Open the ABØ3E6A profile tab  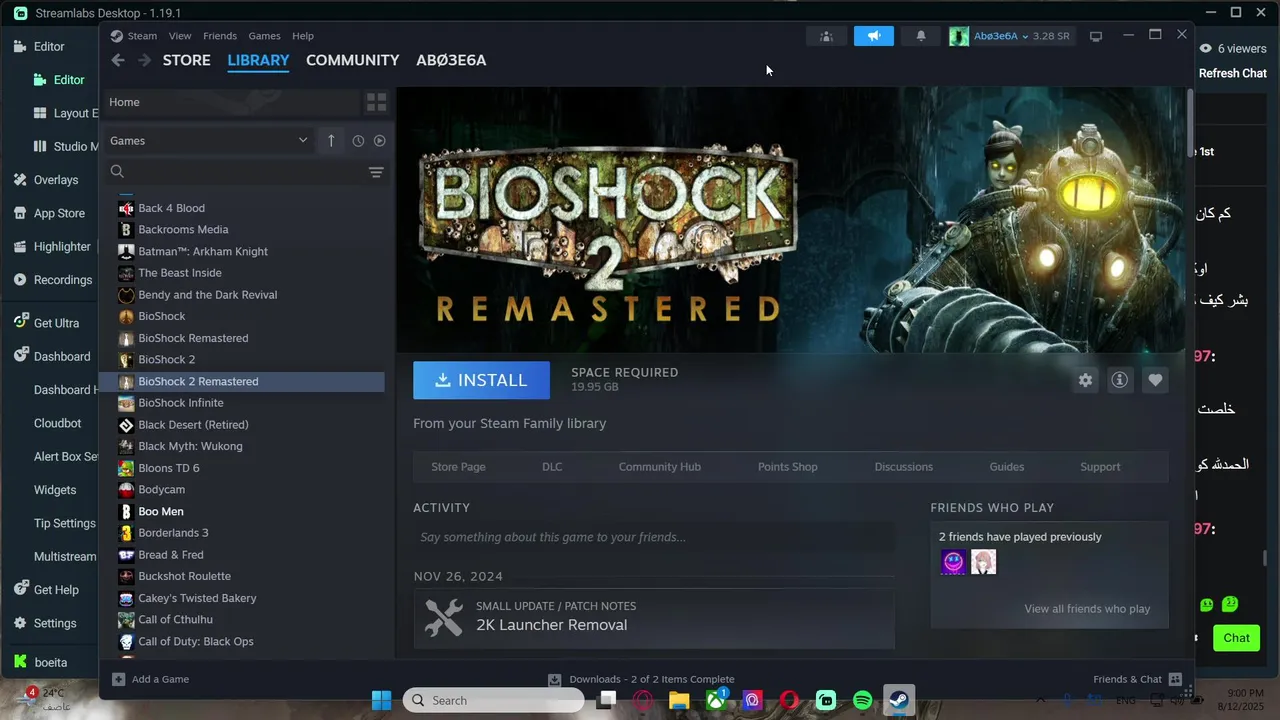[451, 60]
